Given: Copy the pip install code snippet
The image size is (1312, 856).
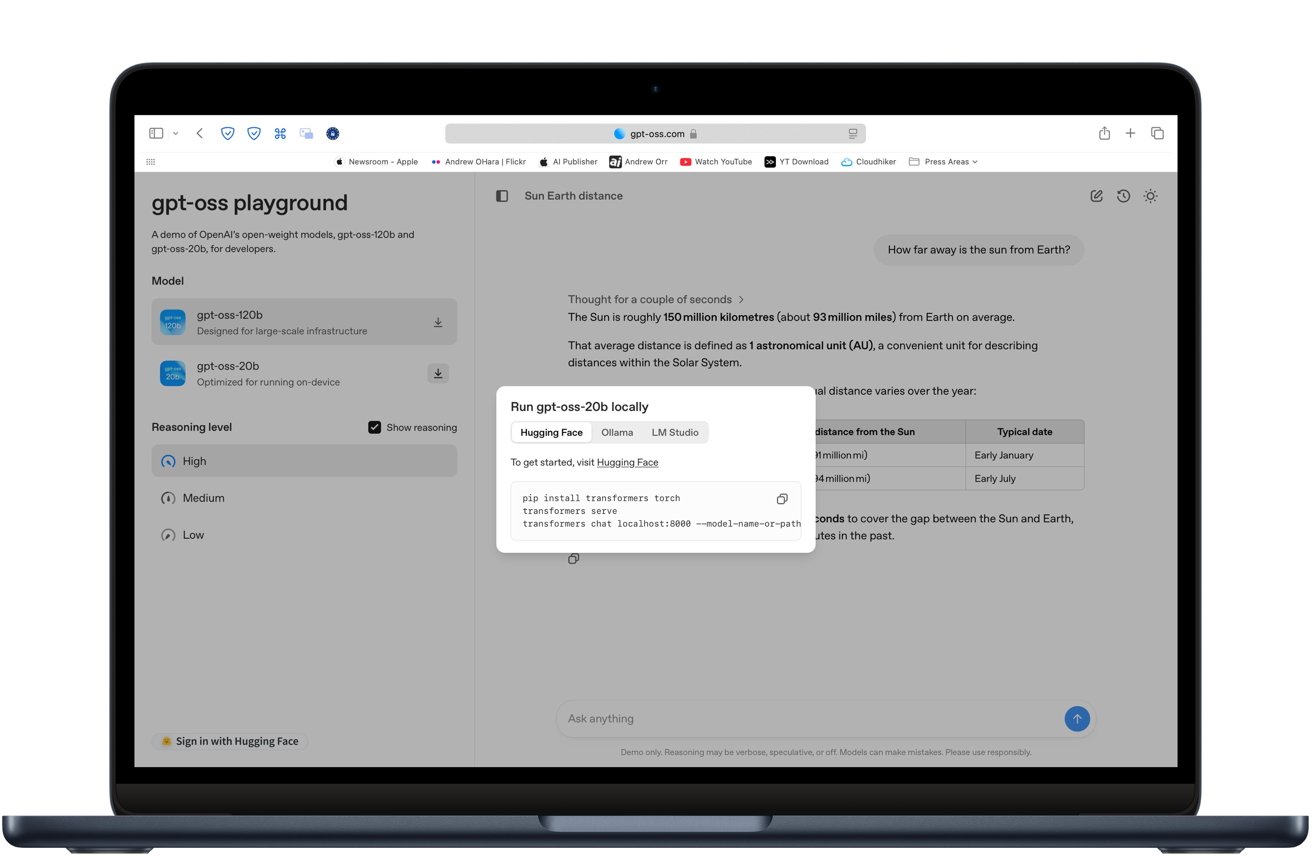Looking at the screenshot, I should click(782, 499).
